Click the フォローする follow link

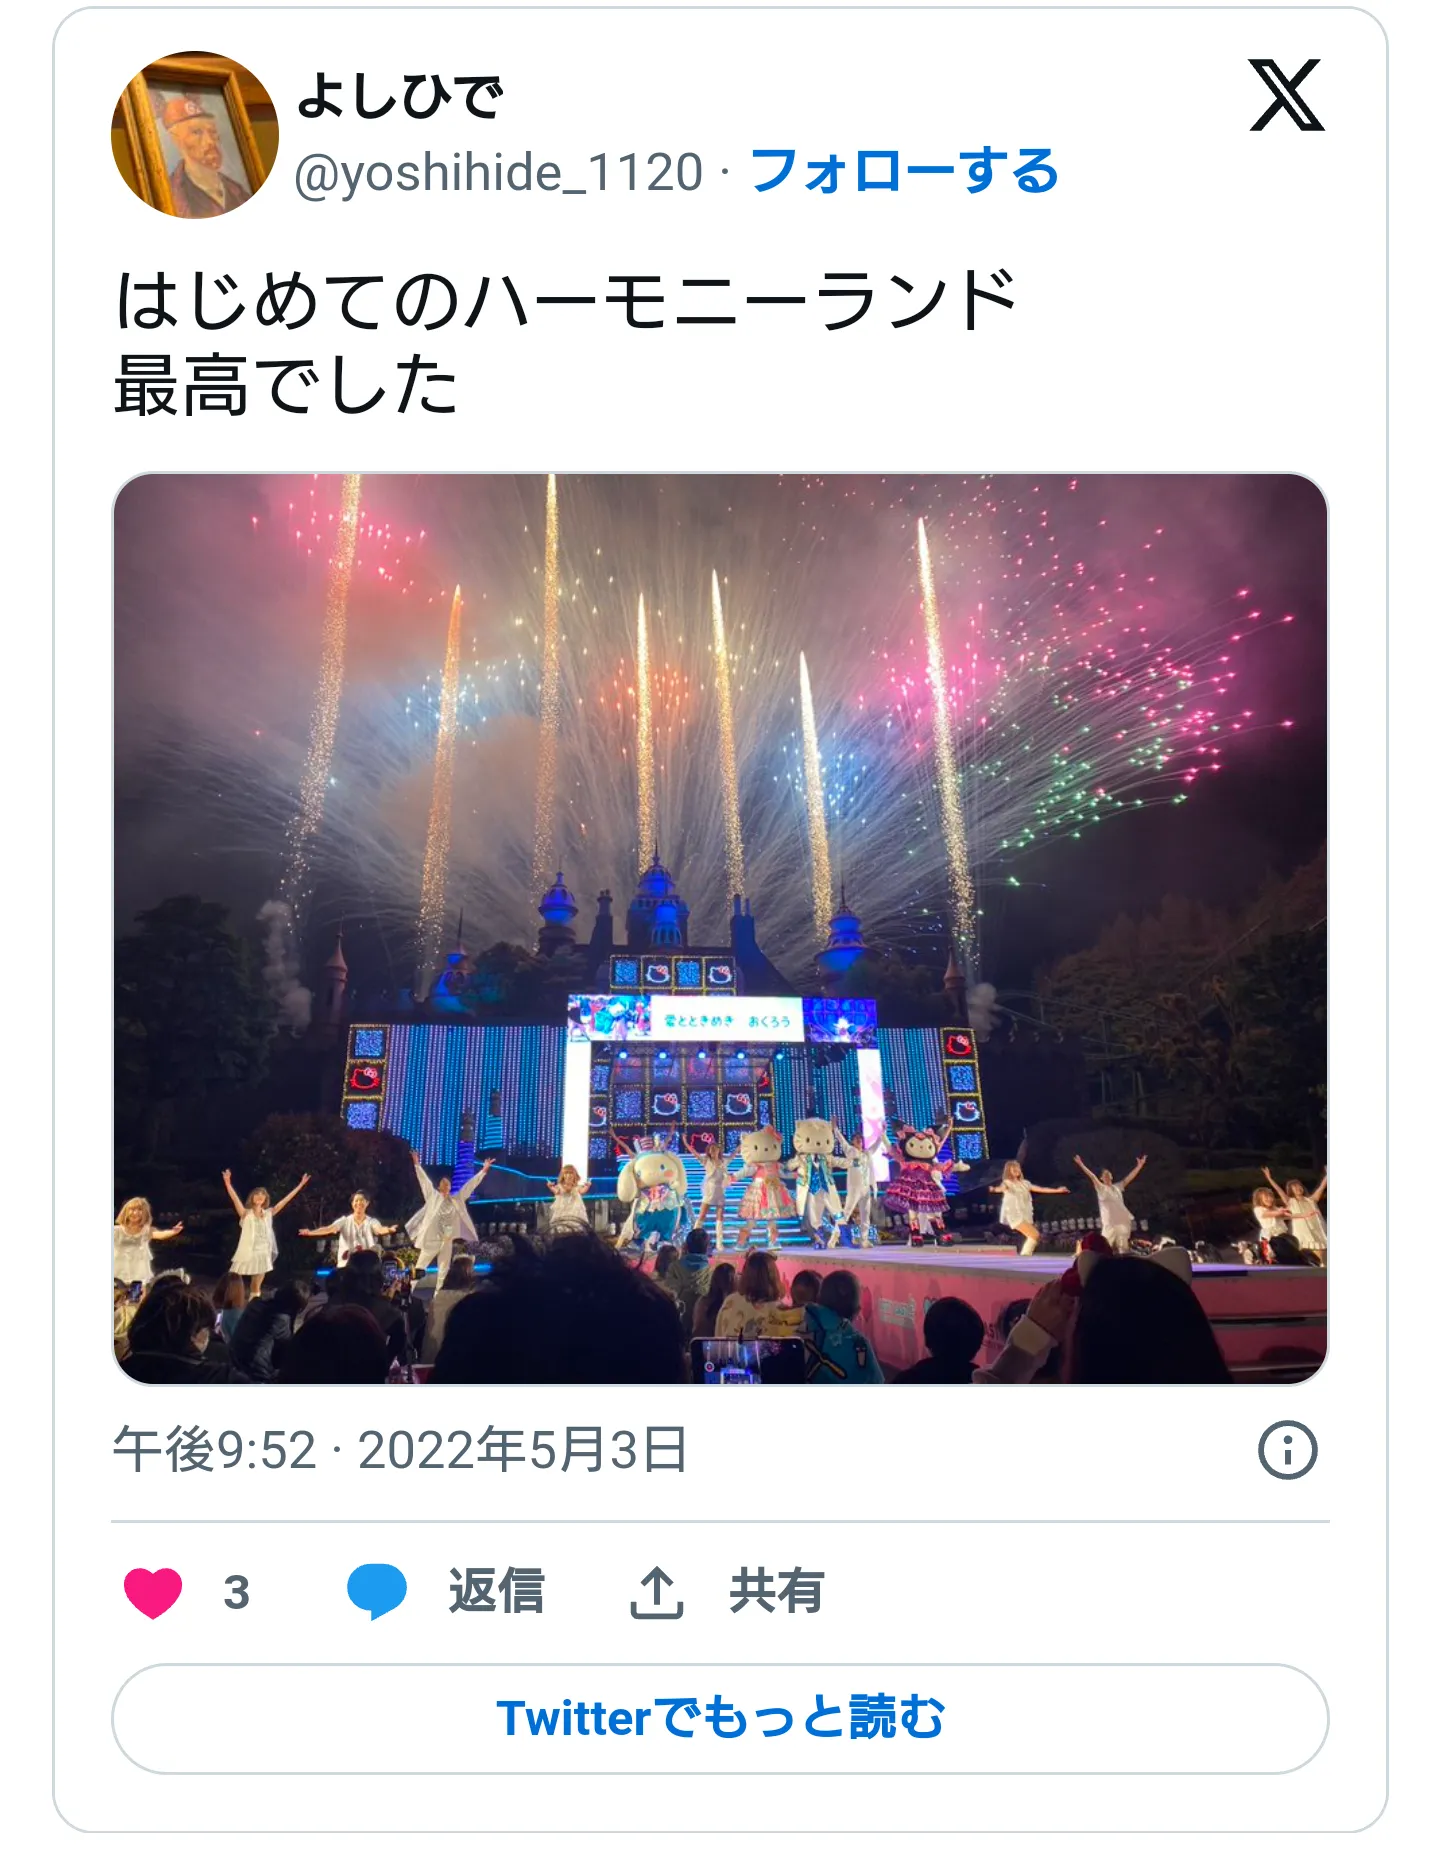click(904, 171)
